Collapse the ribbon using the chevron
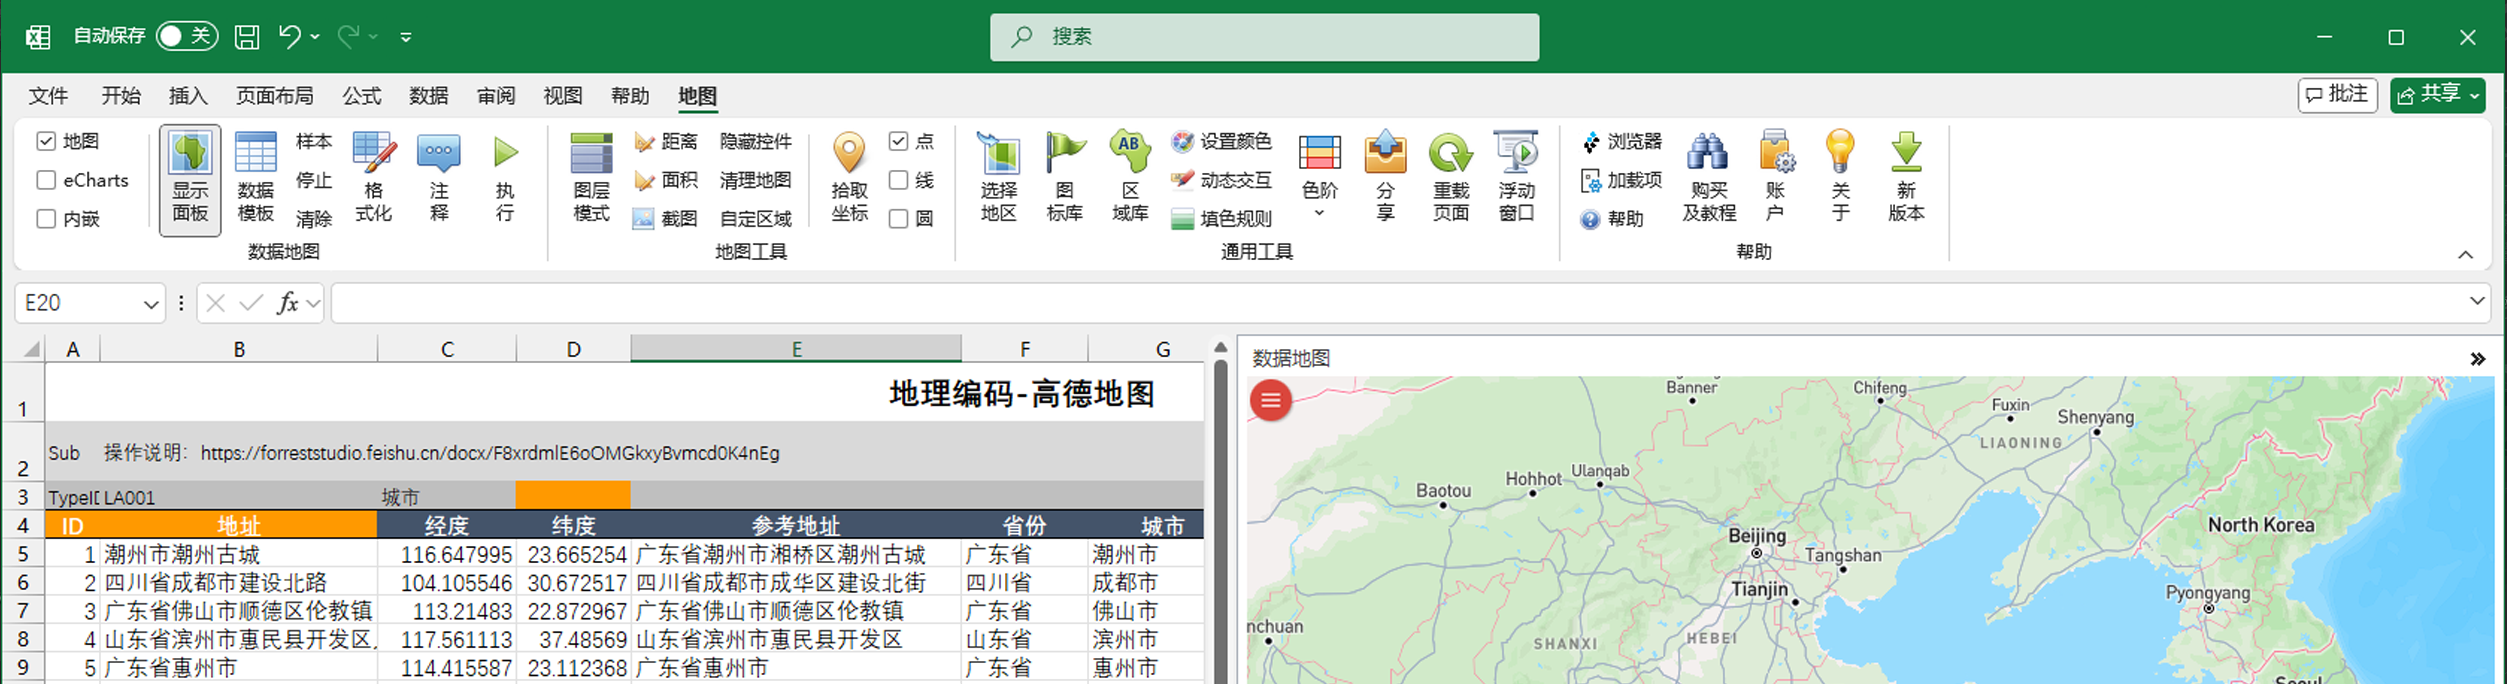The width and height of the screenshot is (2507, 684). [2465, 255]
